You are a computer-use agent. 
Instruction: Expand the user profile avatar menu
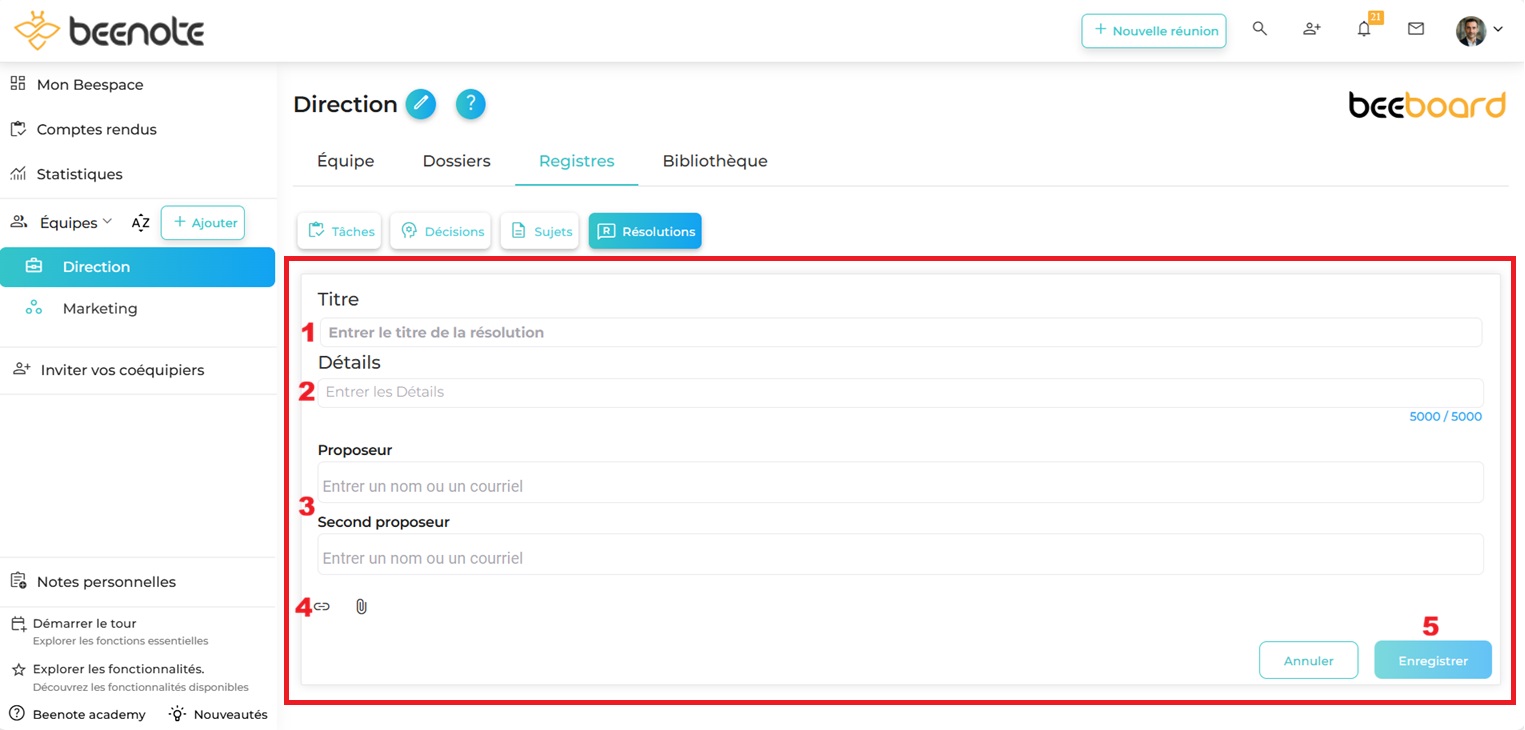click(x=1479, y=30)
